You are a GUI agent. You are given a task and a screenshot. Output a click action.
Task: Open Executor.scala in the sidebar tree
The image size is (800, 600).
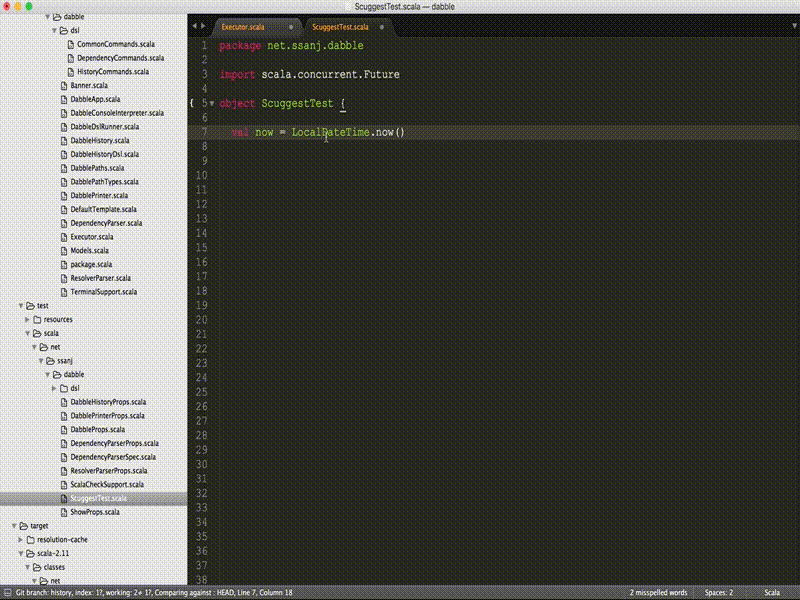click(x=92, y=237)
